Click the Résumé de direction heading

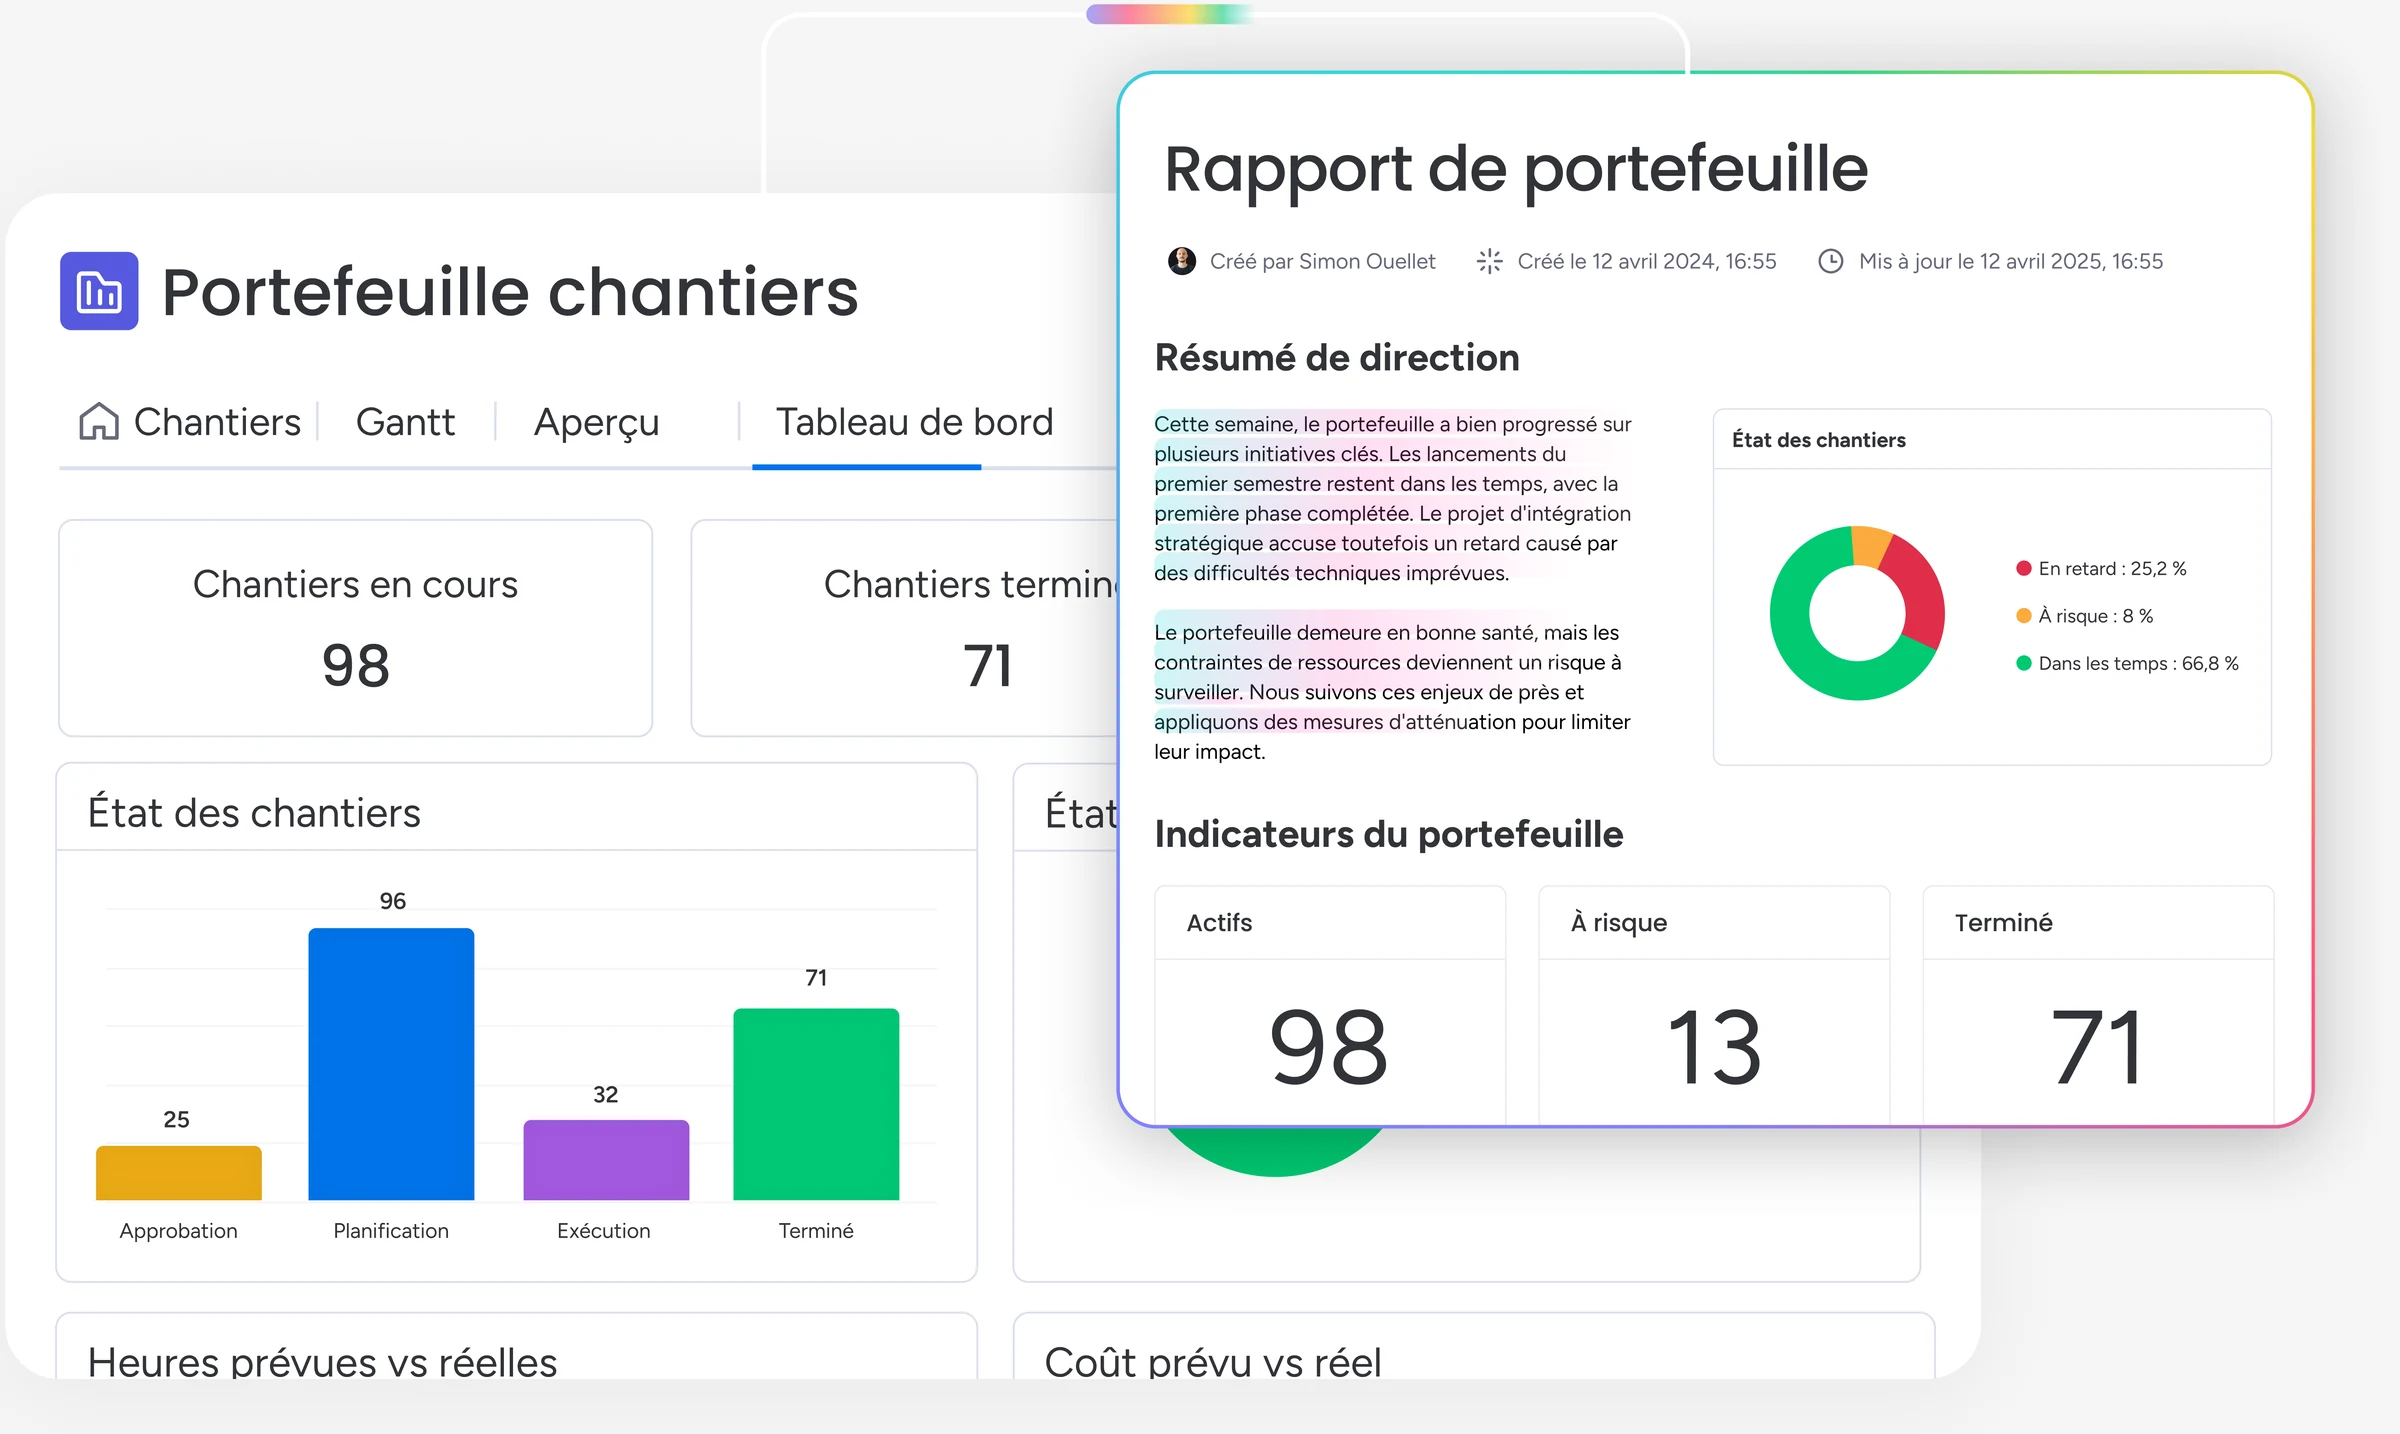(x=1337, y=357)
